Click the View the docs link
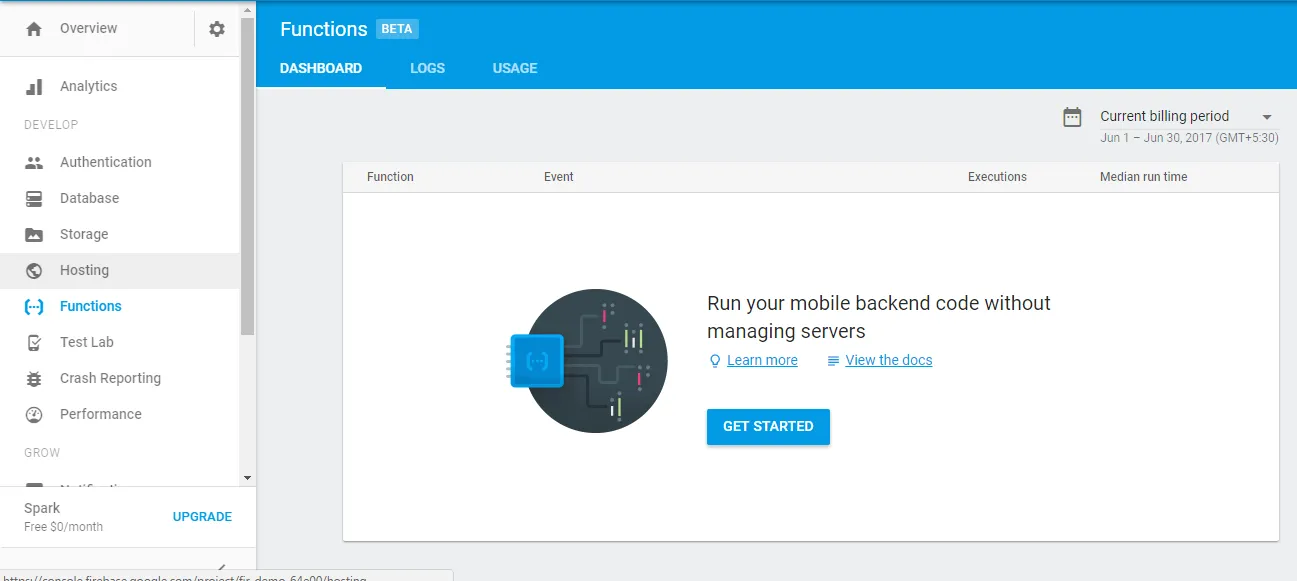This screenshot has width=1297, height=581. click(889, 361)
